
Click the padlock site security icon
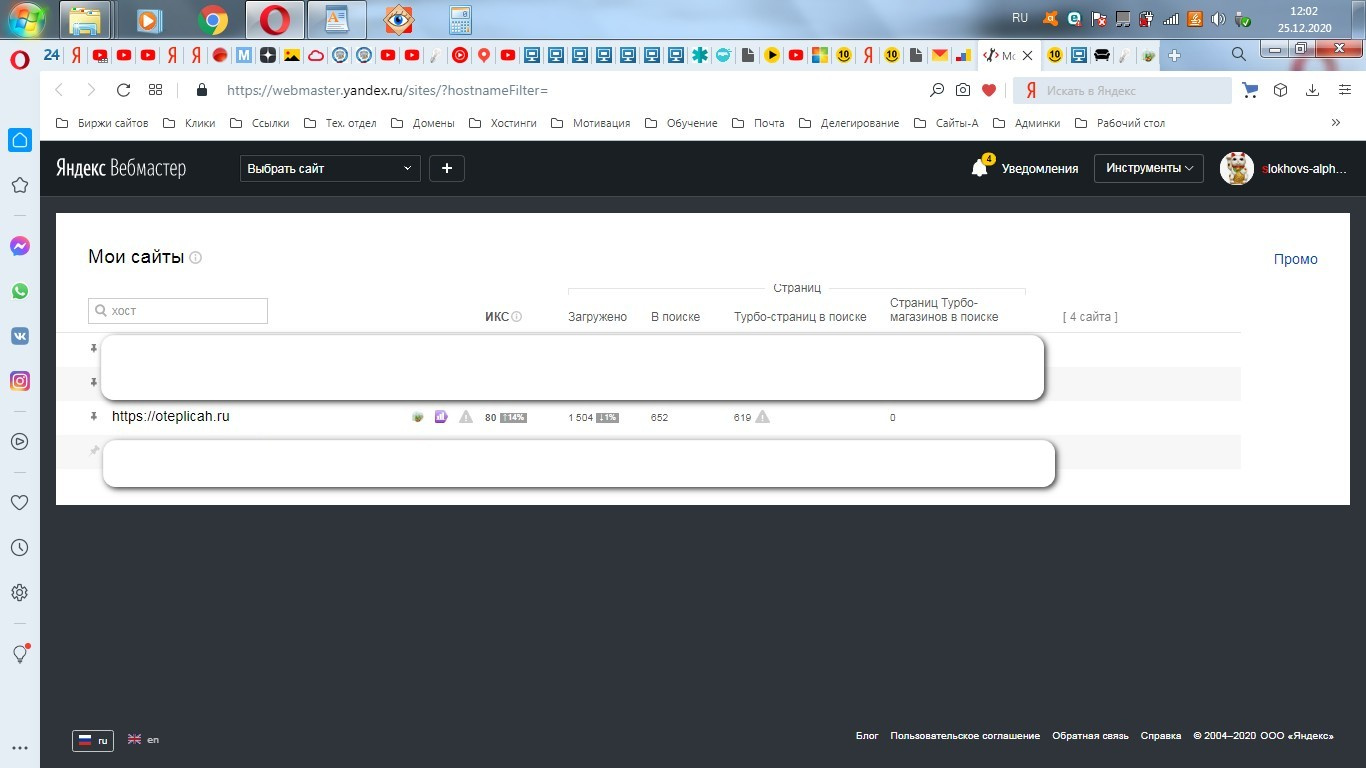pos(202,90)
